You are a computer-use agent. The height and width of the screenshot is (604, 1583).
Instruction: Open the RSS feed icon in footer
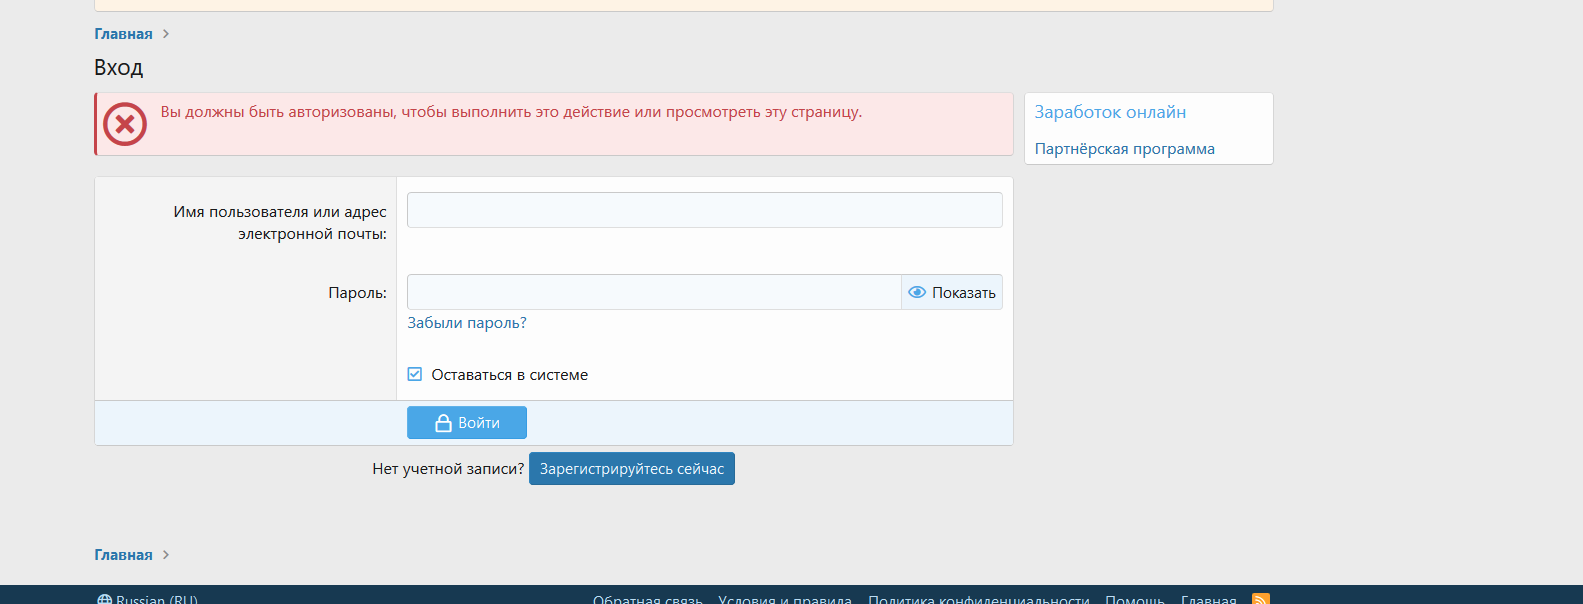click(x=1261, y=599)
